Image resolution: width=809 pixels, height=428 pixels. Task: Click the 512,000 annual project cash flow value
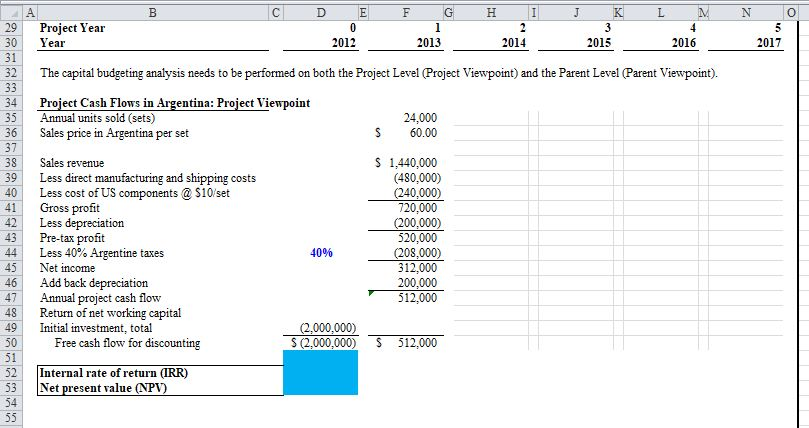click(x=417, y=298)
